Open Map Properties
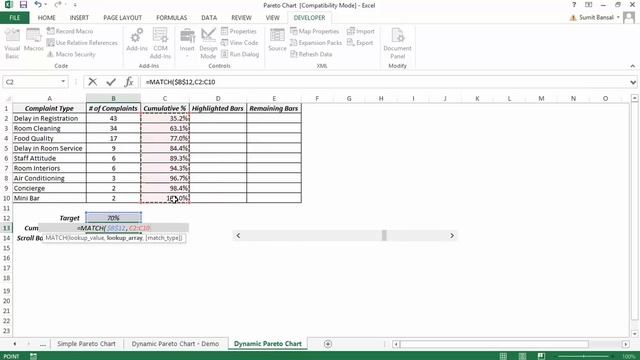 [315, 31]
